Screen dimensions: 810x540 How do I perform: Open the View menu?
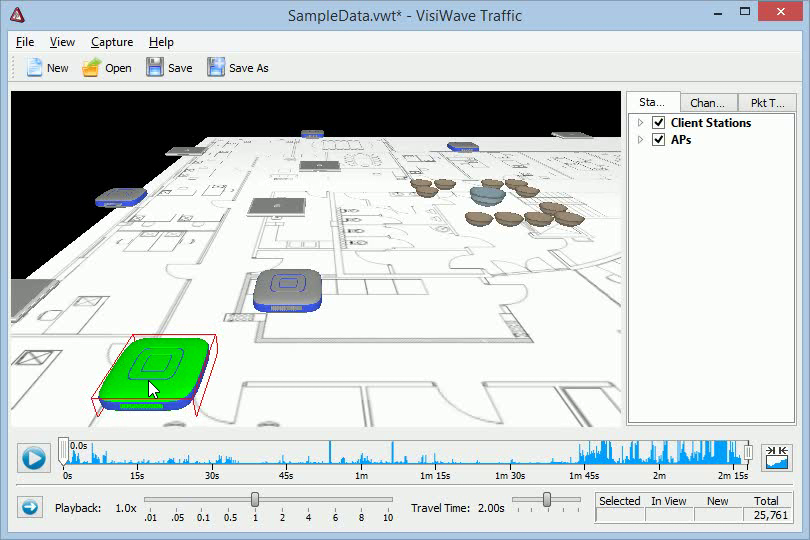click(x=62, y=42)
